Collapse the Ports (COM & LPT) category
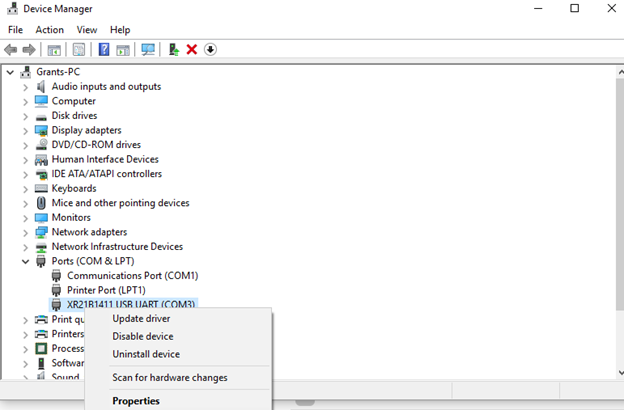624x410 pixels. point(25,262)
